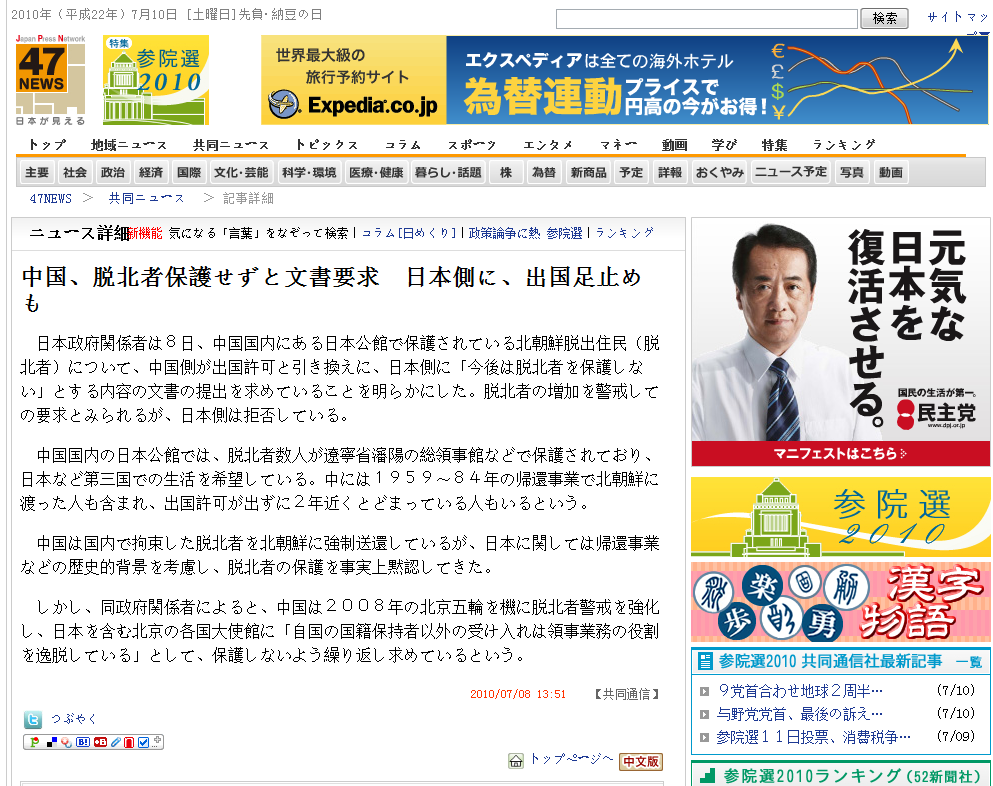Click the plus icon ending the bookmark row
This screenshot has height=786, width=993.
(158, 741)
